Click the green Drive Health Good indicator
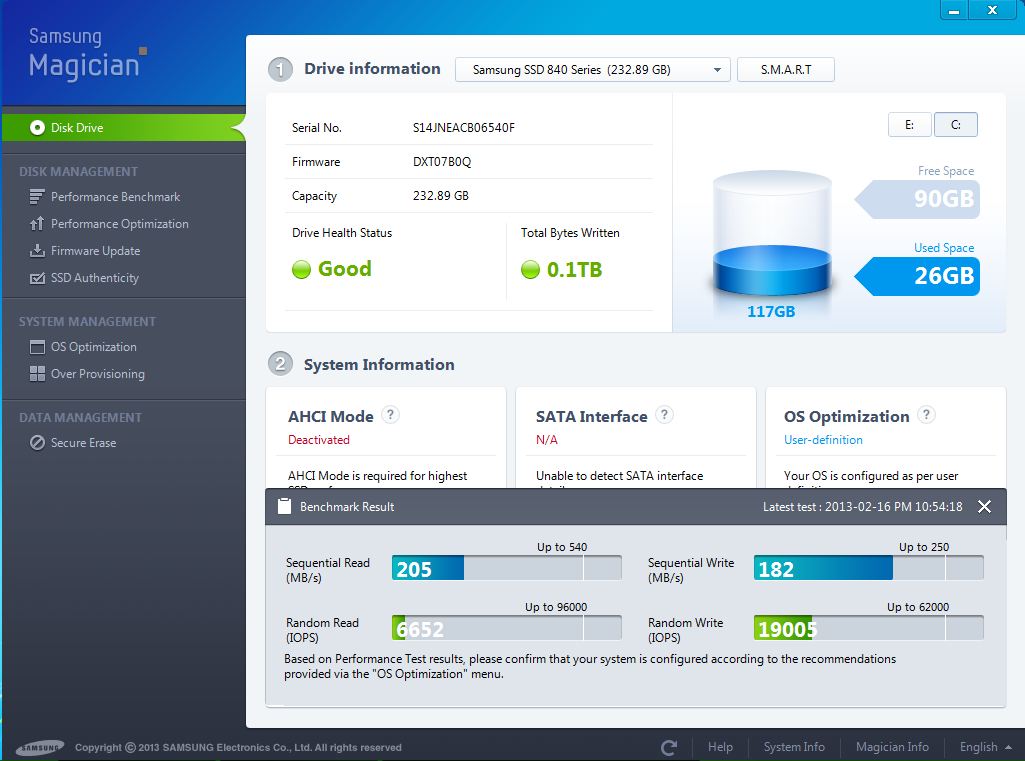Viewport: 1025px width, 761px height. click(x=301, y=269)
